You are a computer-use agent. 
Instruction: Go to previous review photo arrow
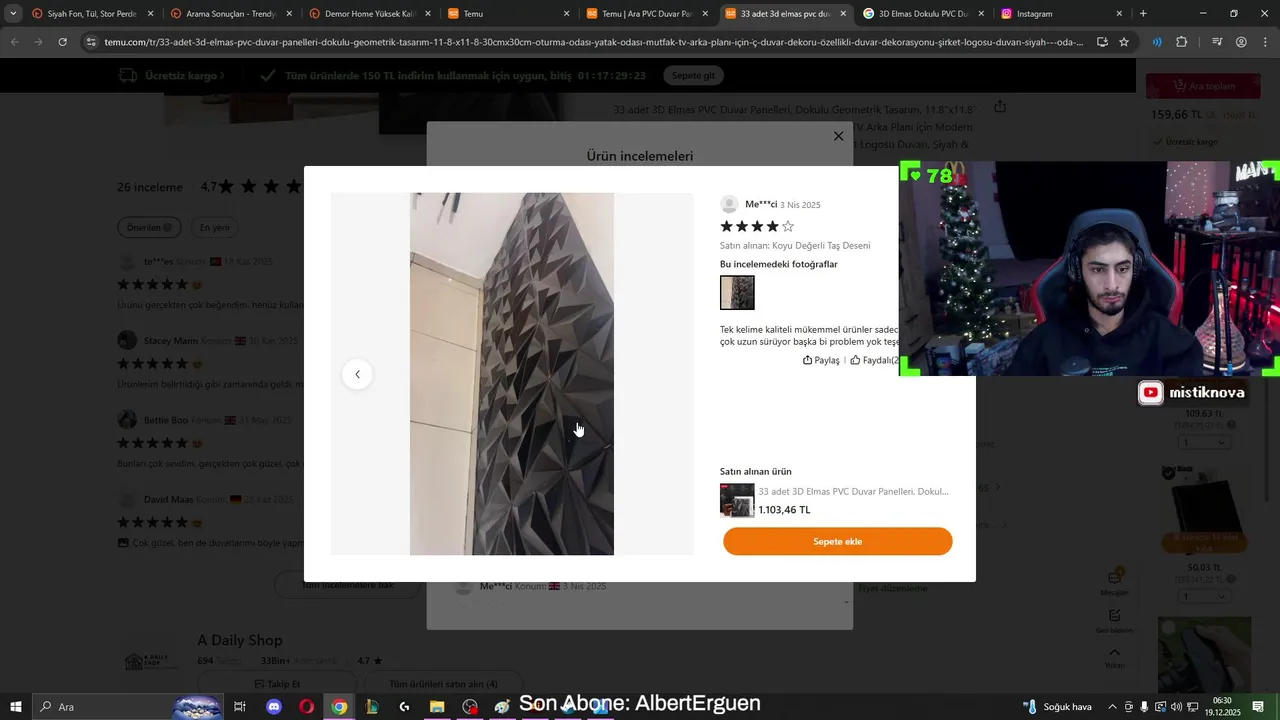pyautogui.click(x=357, y=374)
